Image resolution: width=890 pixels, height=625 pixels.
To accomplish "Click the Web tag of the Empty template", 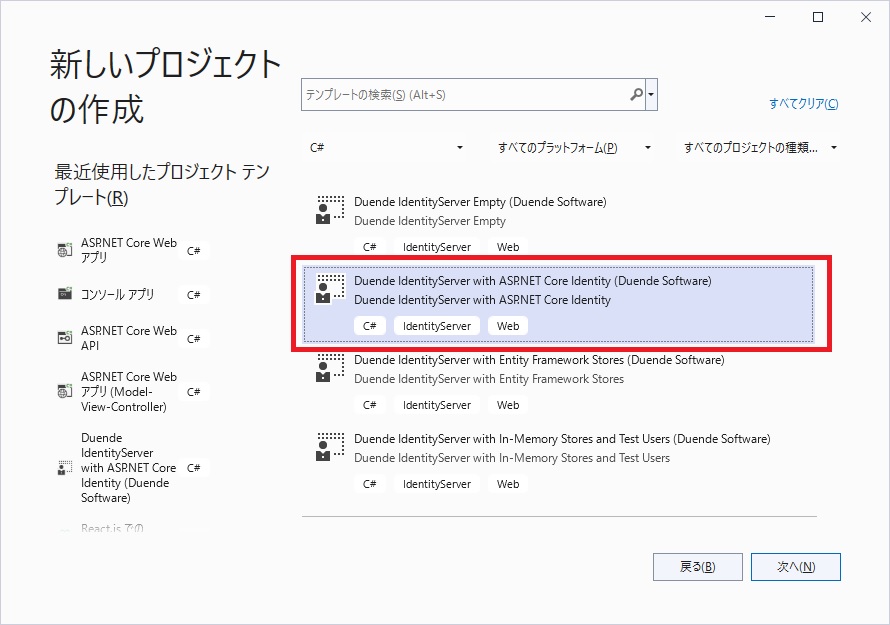I will 507,247.
